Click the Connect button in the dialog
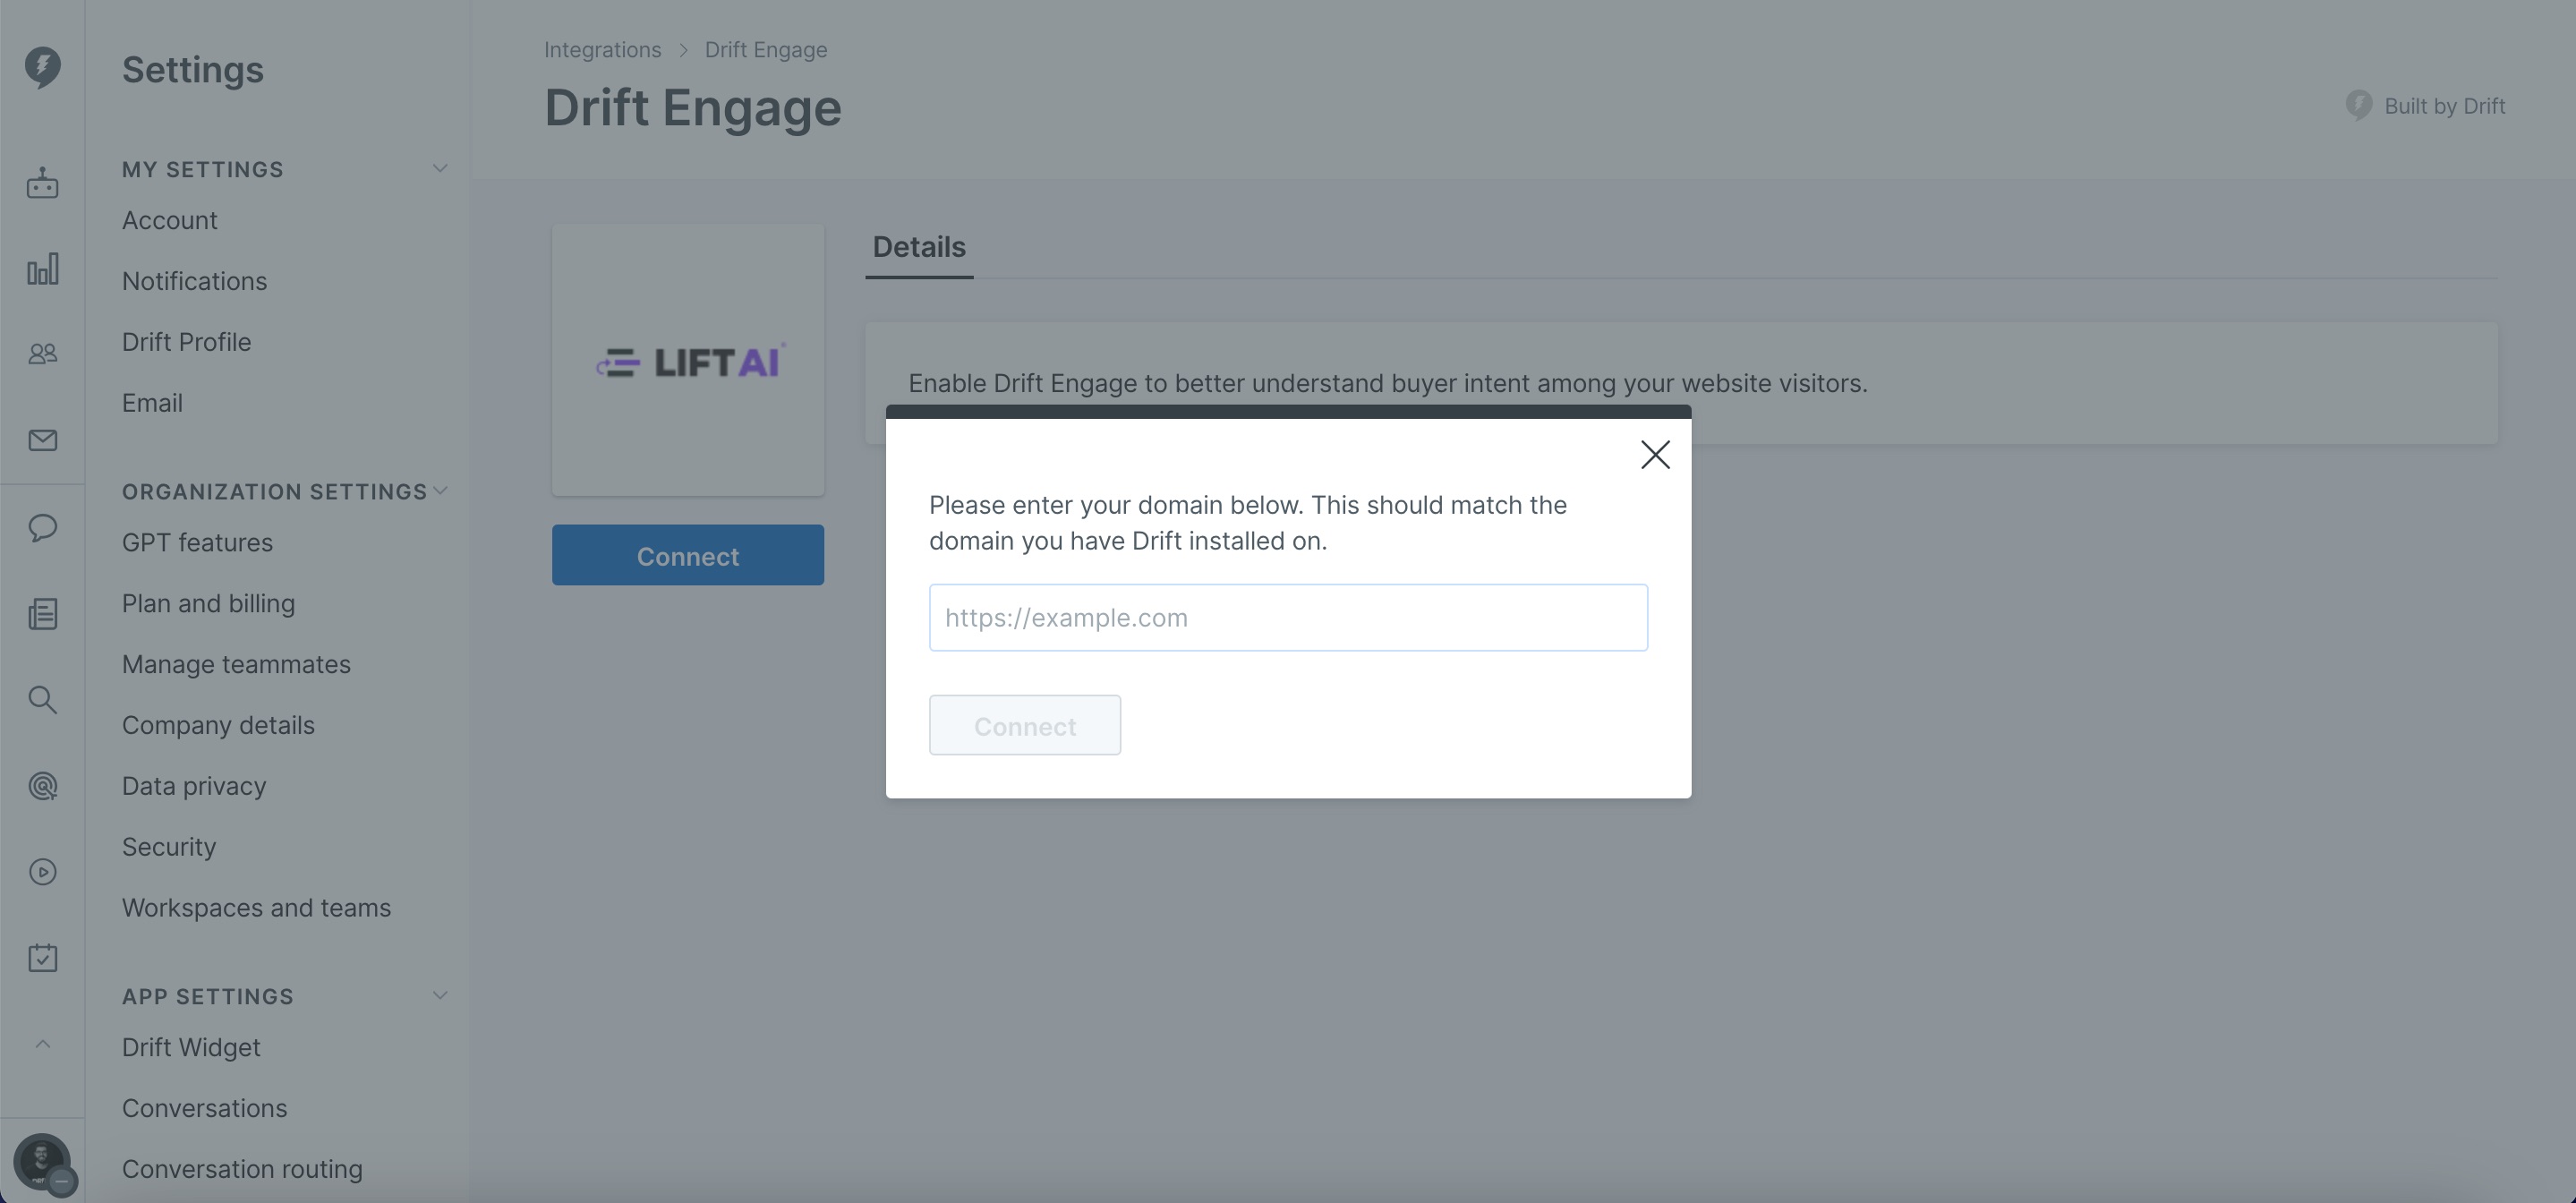Viewport: 2576px width, 1203px height. point(1025,725)
